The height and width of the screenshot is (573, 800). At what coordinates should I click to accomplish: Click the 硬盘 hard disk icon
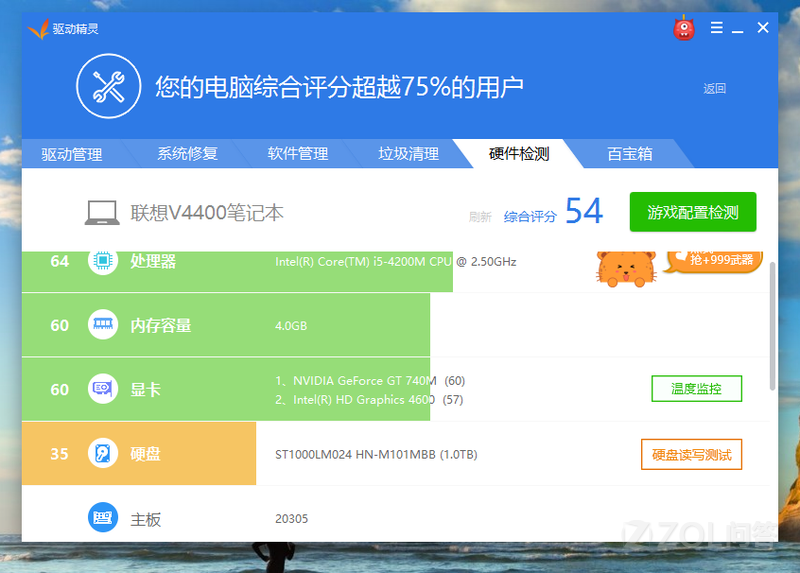103,453
